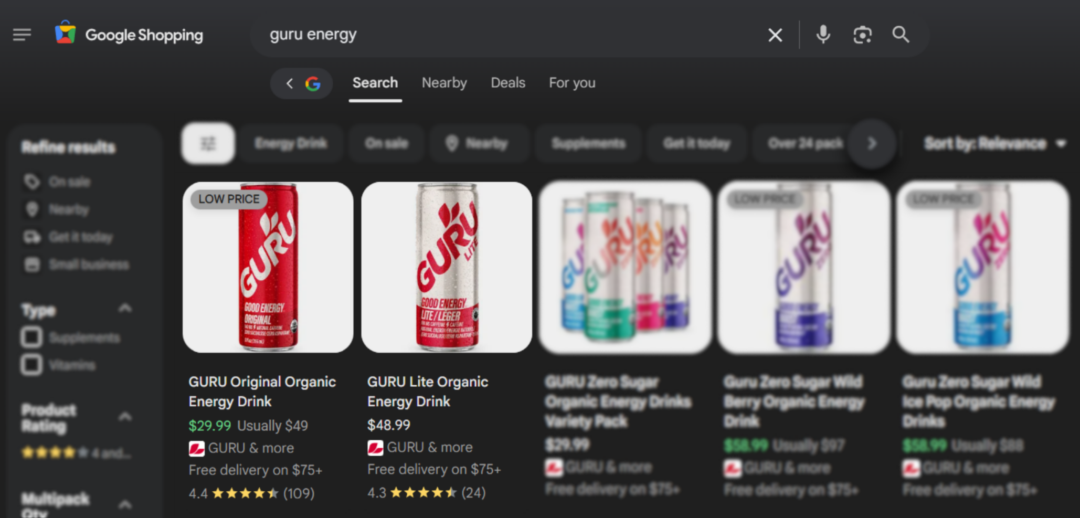Switch to the Search tab
This screenshot has height=518, width=1080.
pos(375,83)
